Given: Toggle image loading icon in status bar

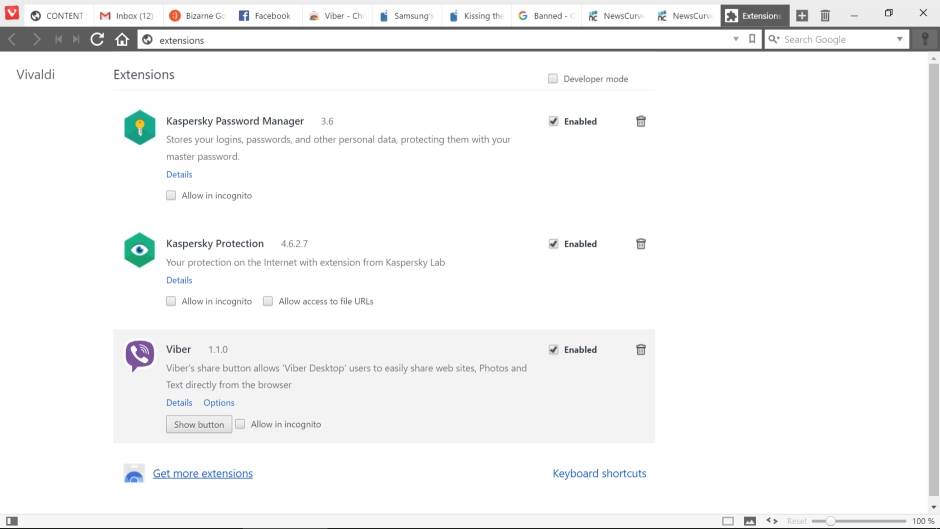Looking at the screenshot, I should [750, 521].
